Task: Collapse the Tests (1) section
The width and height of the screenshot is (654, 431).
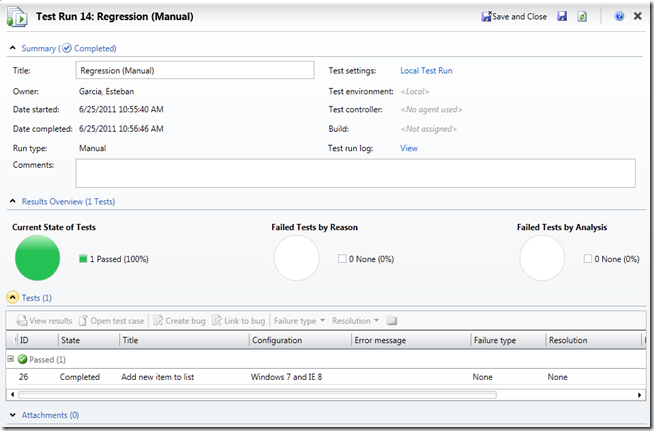Action: point(13,297)
